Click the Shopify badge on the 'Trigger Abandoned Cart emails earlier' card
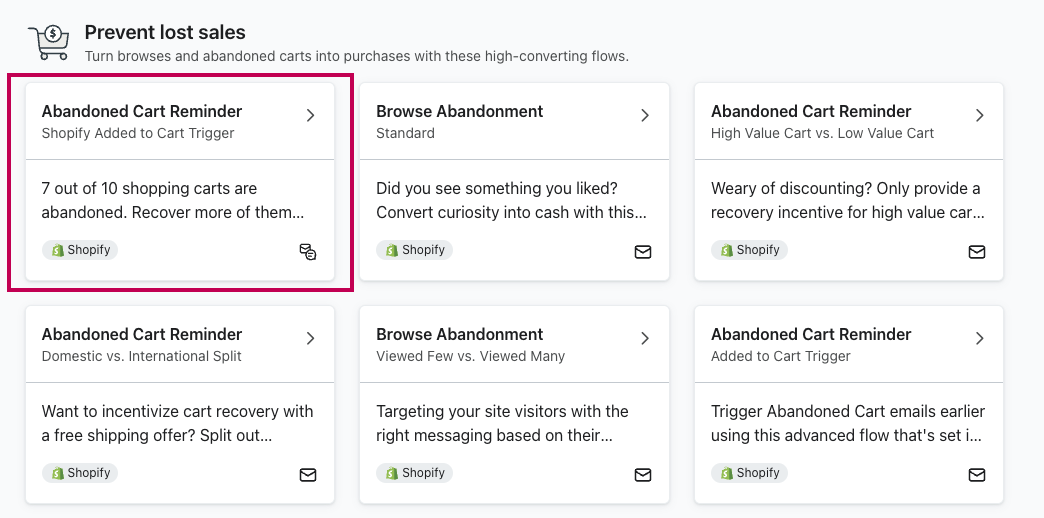Viewport: 1044px width, 518px height. coord(749,473)
